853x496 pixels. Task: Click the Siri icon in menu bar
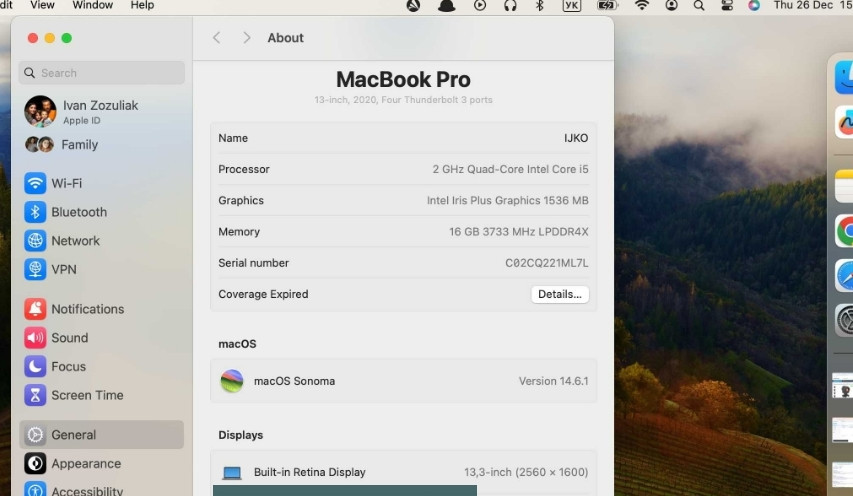click(753, 5)
